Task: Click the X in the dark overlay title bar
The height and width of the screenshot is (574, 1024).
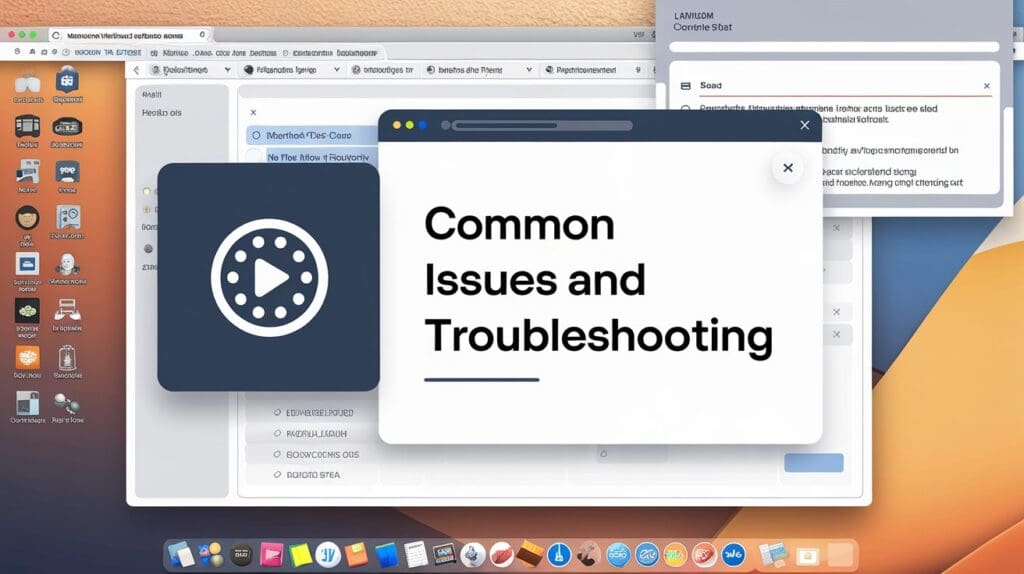Action: tap(805, 125)
